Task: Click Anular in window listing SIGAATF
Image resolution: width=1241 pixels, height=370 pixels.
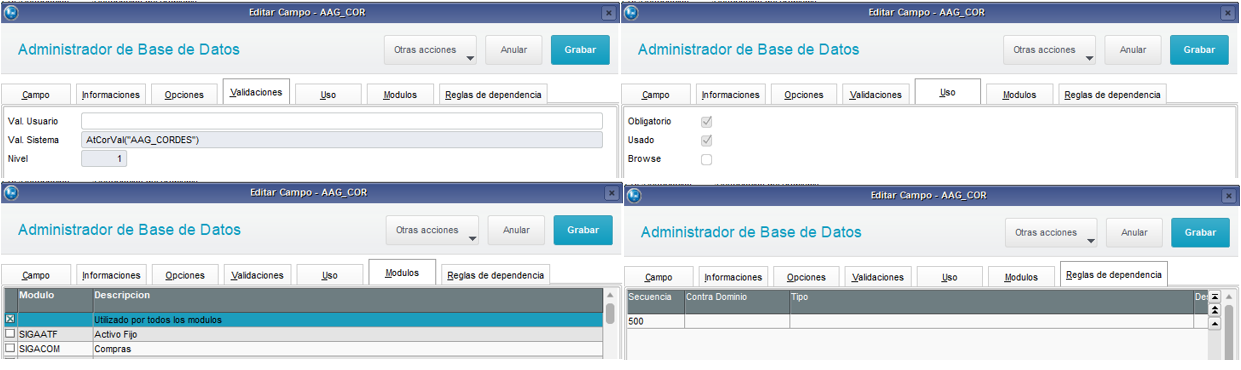Action: pyautogui.click(x=516, y=230)
